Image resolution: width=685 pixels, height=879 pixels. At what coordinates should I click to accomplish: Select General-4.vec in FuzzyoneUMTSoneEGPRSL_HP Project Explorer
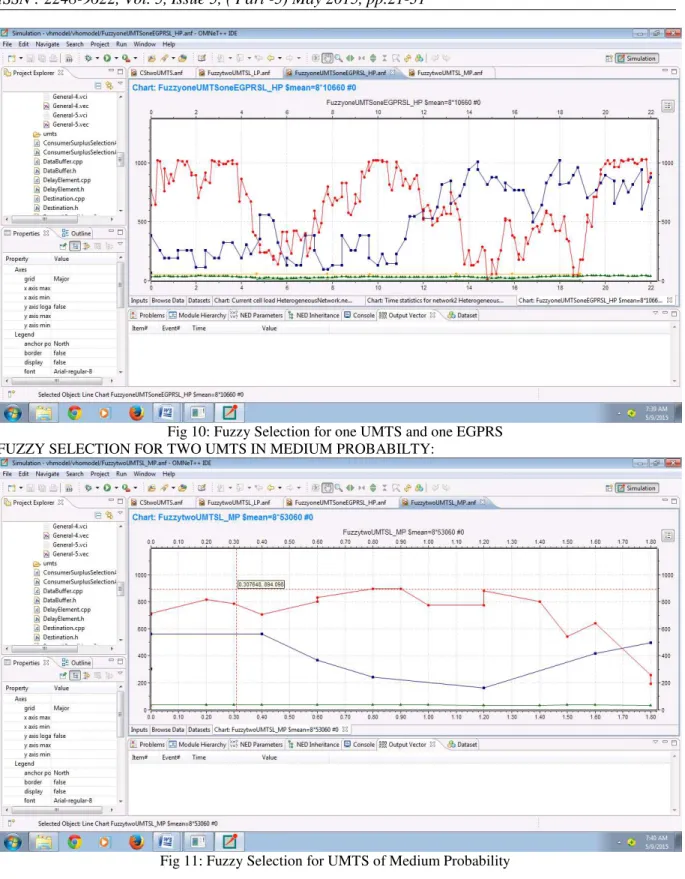coord(66,105)
